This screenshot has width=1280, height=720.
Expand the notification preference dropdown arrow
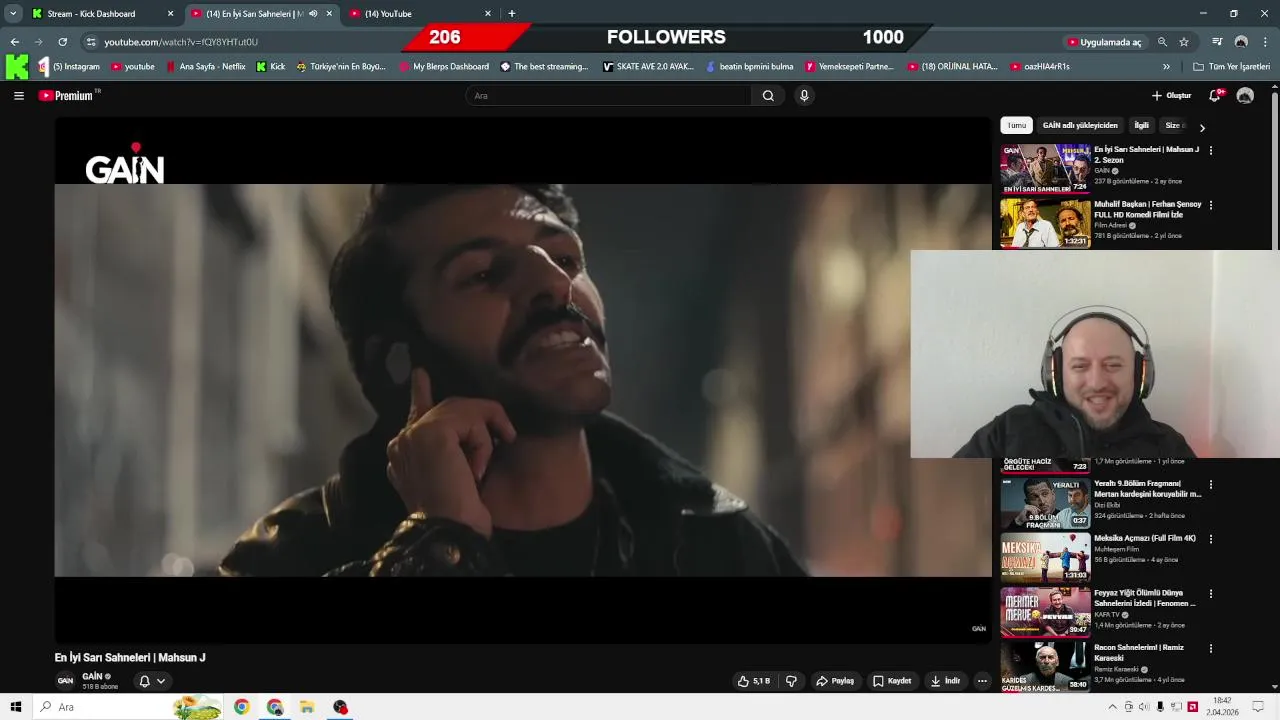(161, 681)
